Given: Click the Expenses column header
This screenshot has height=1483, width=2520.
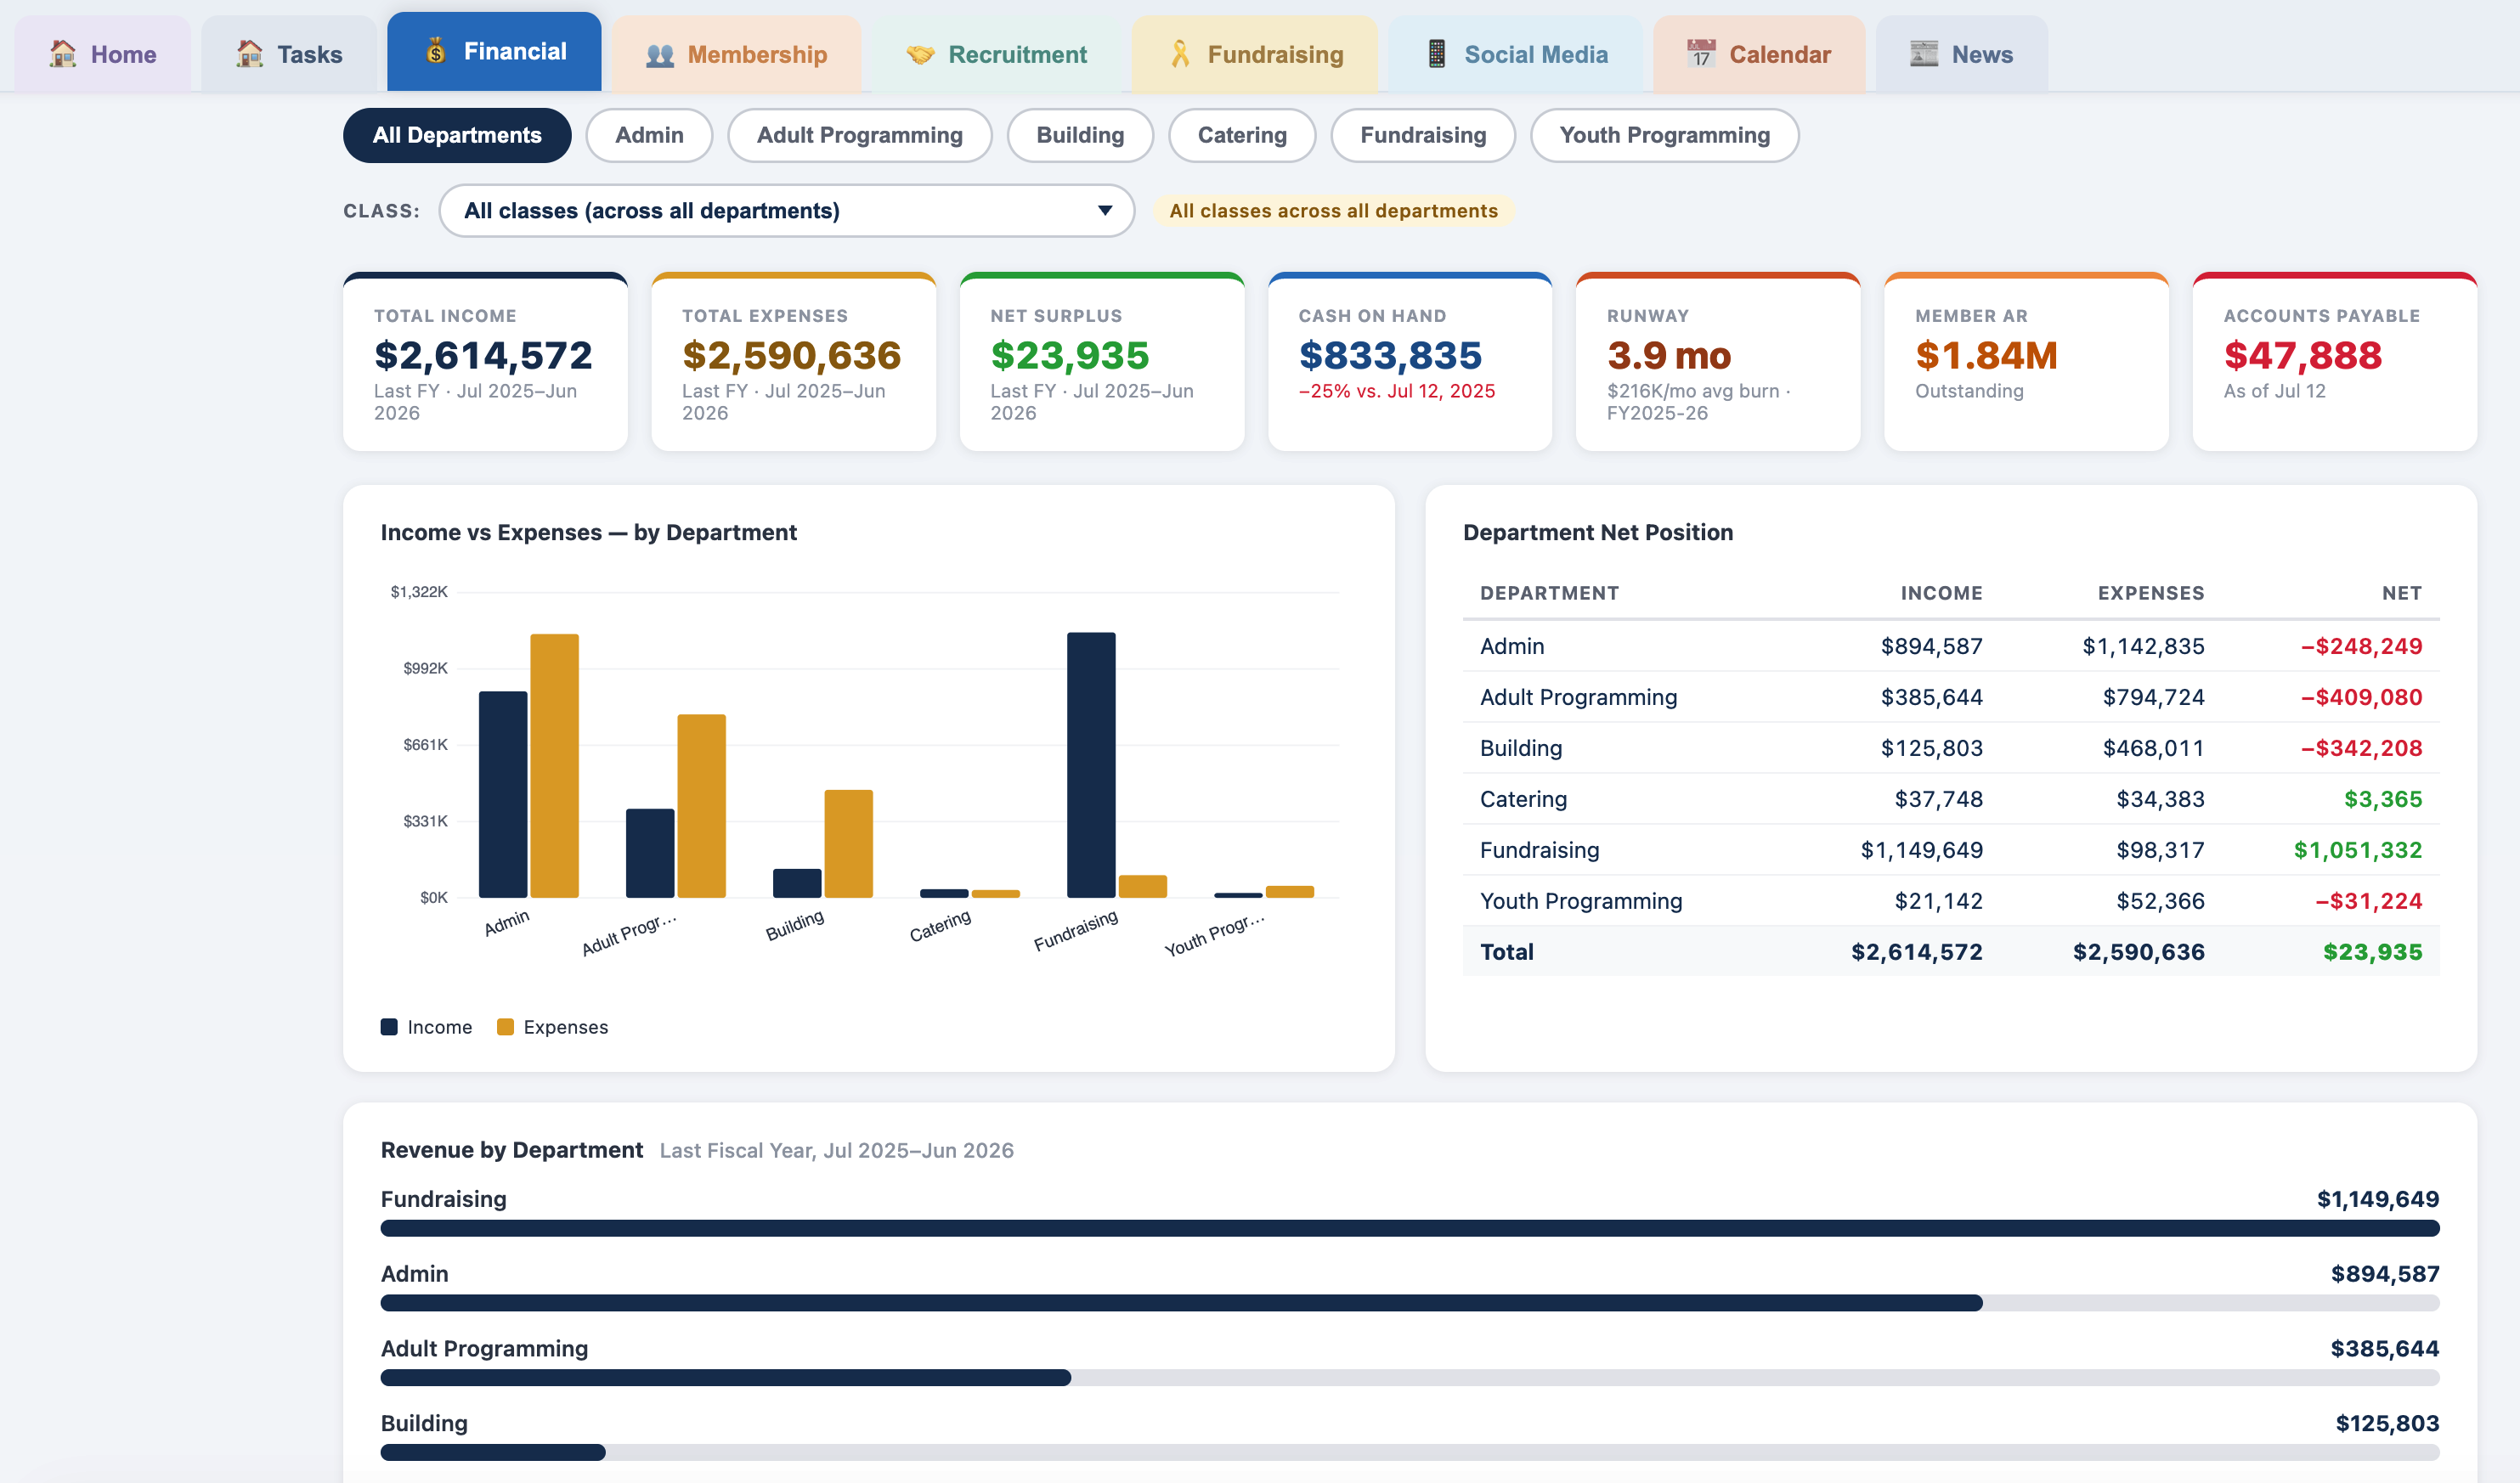Looking at the screenshot, I should 2151,593.
